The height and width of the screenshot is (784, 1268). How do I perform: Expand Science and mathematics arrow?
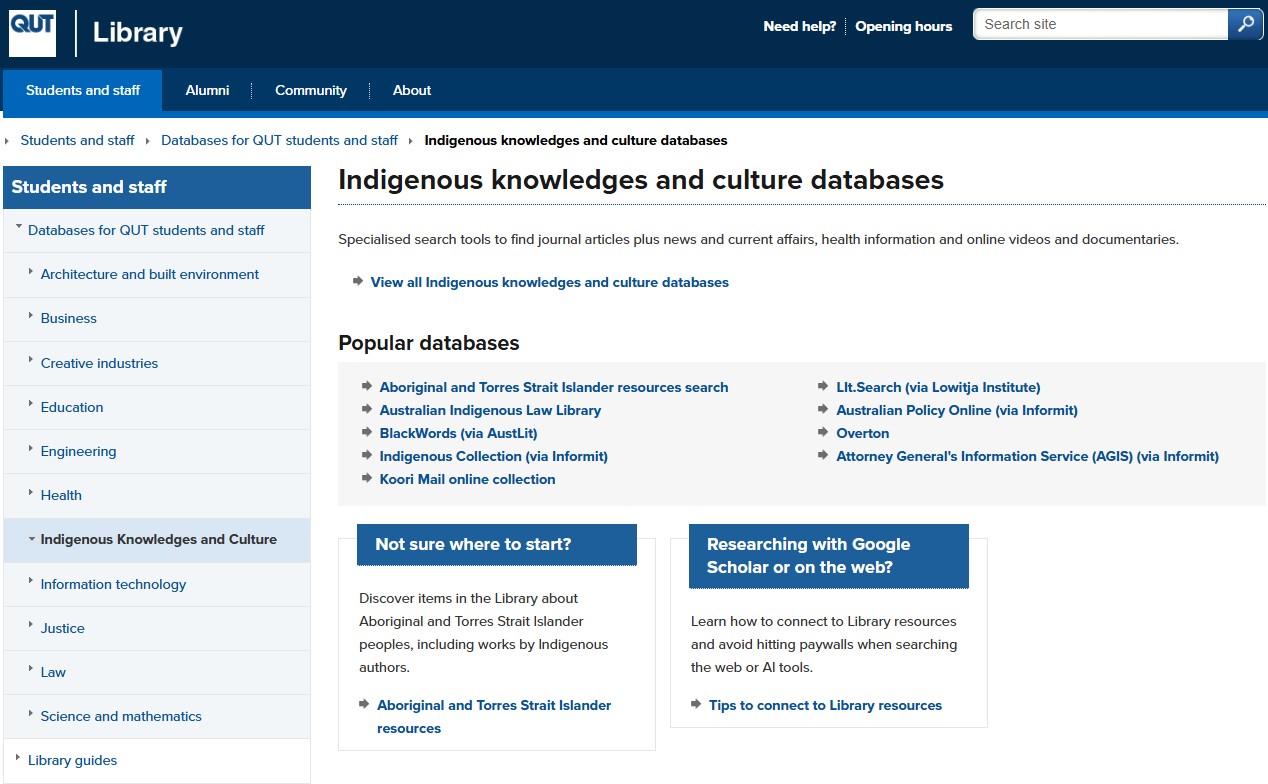(x=31, y=714)
